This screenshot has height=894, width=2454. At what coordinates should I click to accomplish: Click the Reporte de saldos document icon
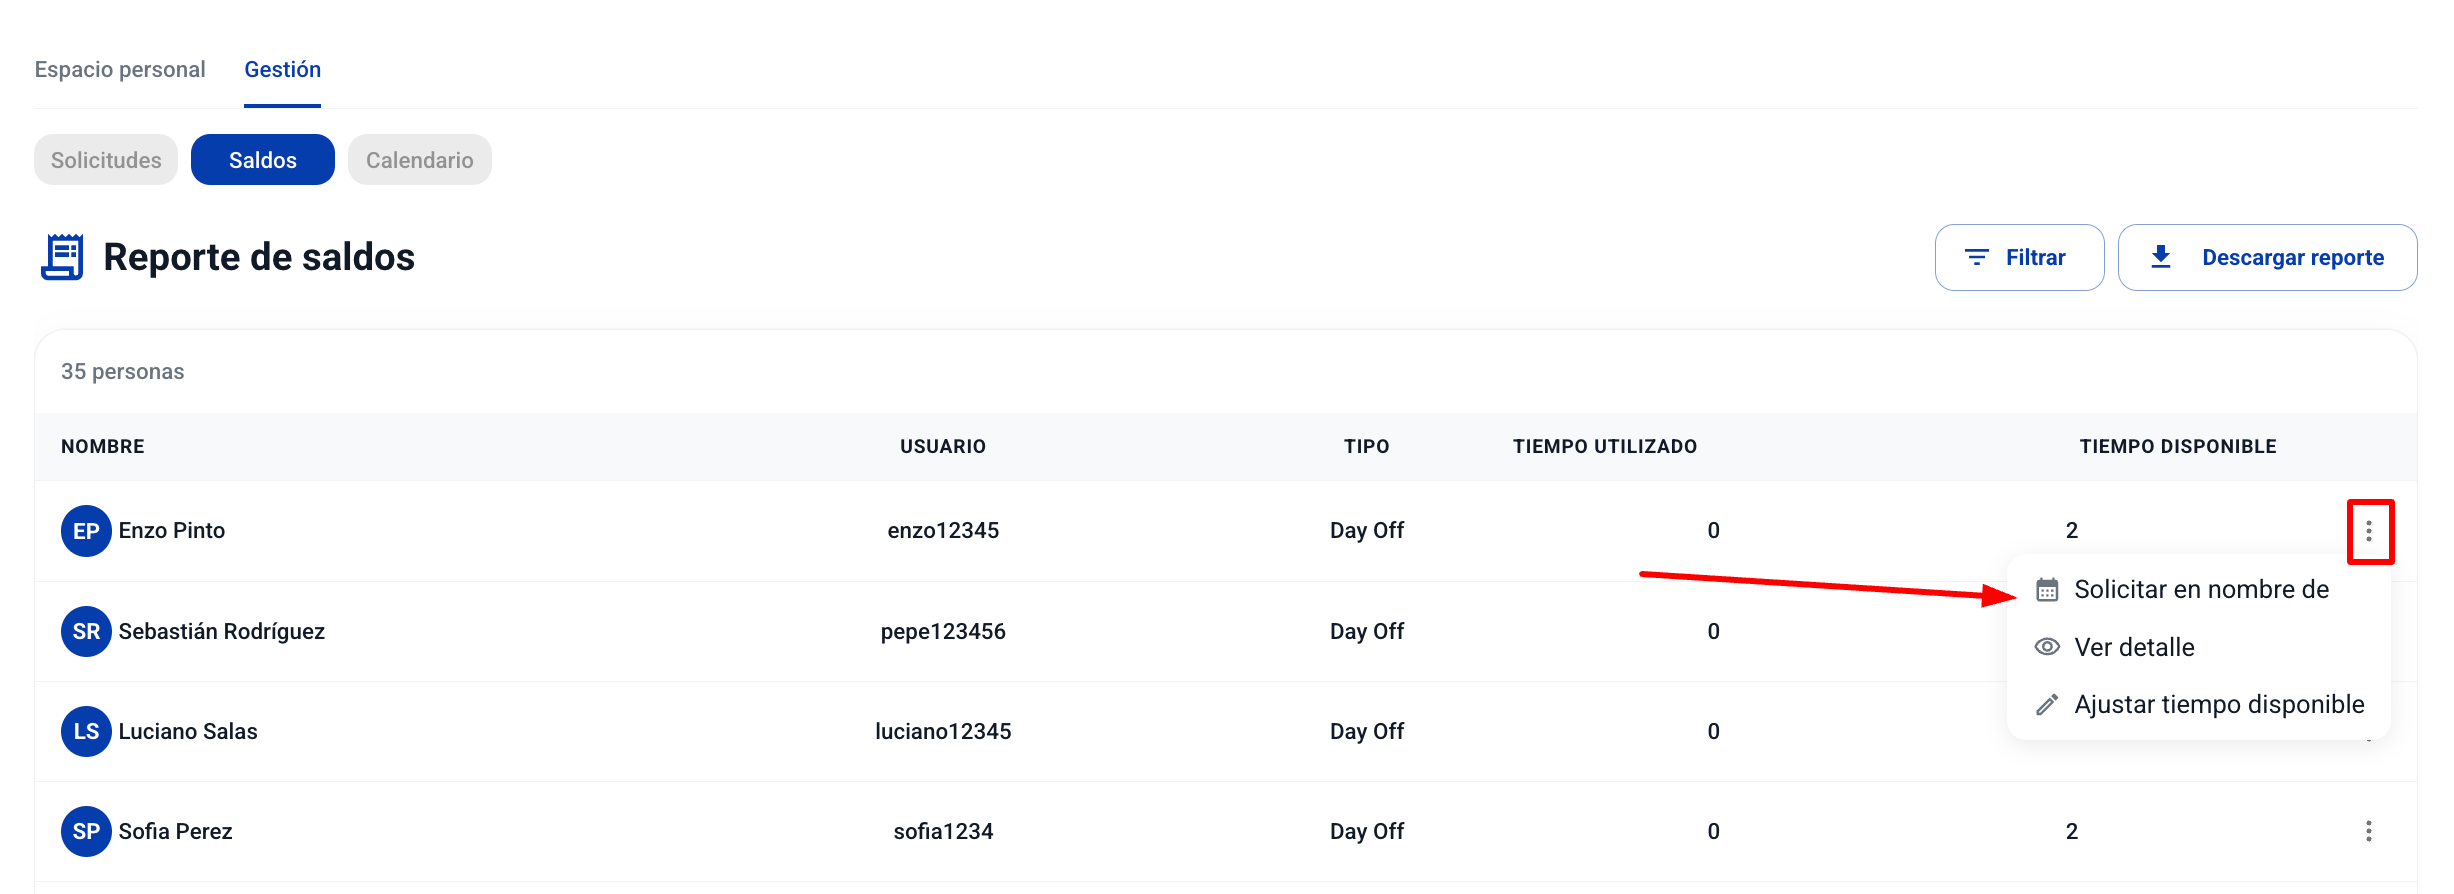tap(62, 257)
